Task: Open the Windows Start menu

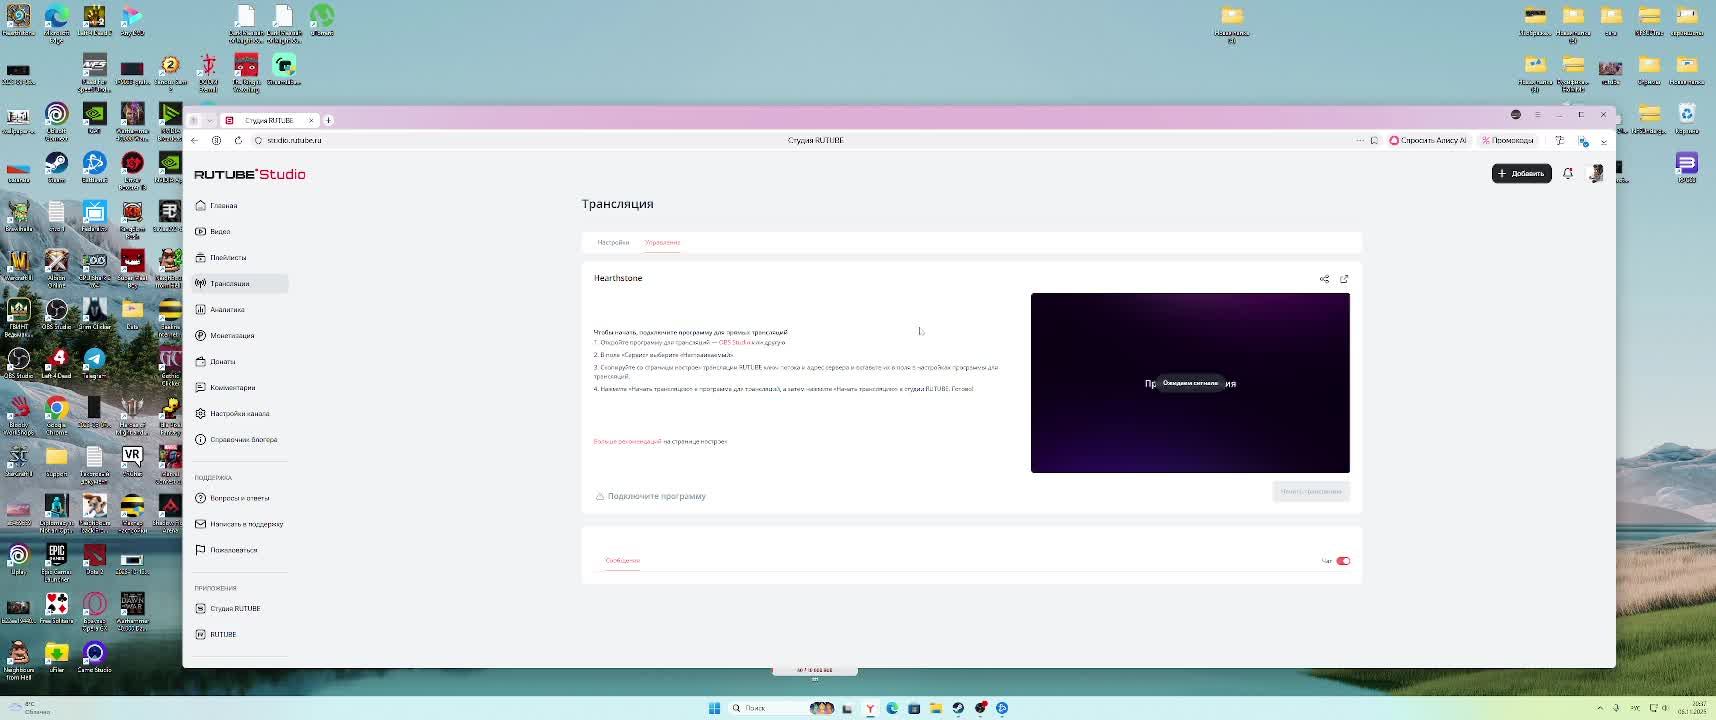Action: click(714, 708)
